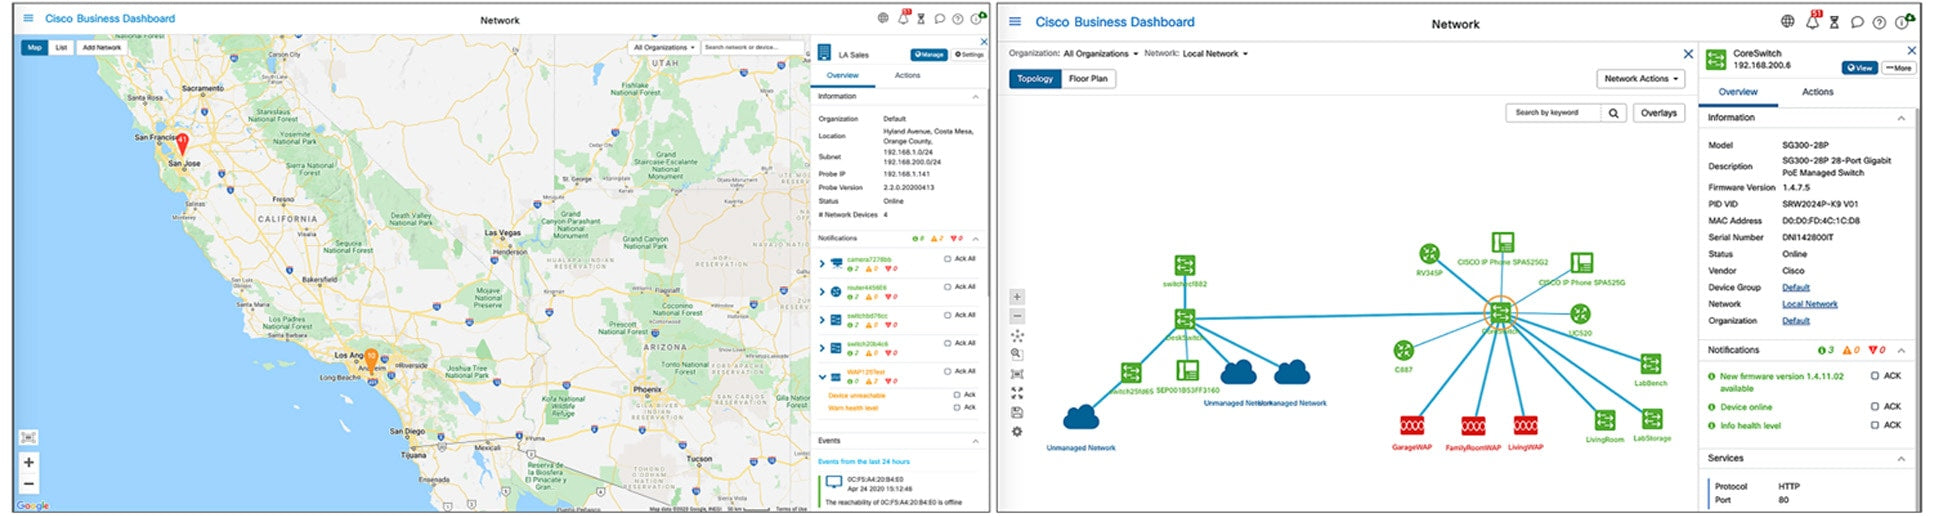This screenshot has height=516, width=1935.
Task: Switch to the List view tab
Action: [x=61, y=47]
